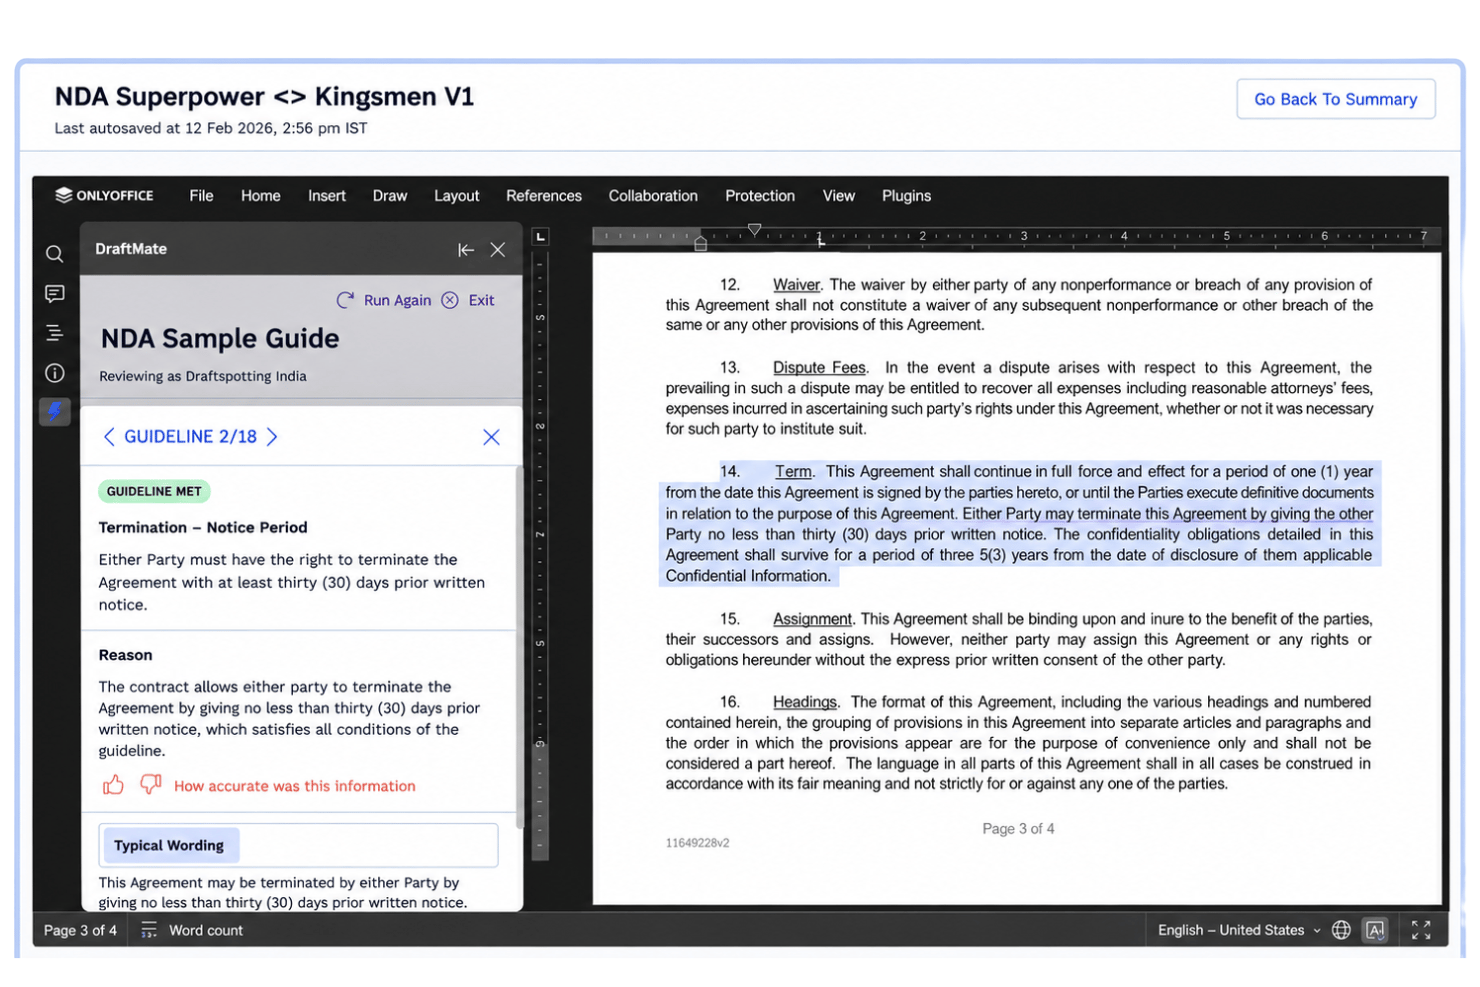Close the Guideline 2/18 card
This screenshot has width=1480, height=987.
tap(491, 437)
